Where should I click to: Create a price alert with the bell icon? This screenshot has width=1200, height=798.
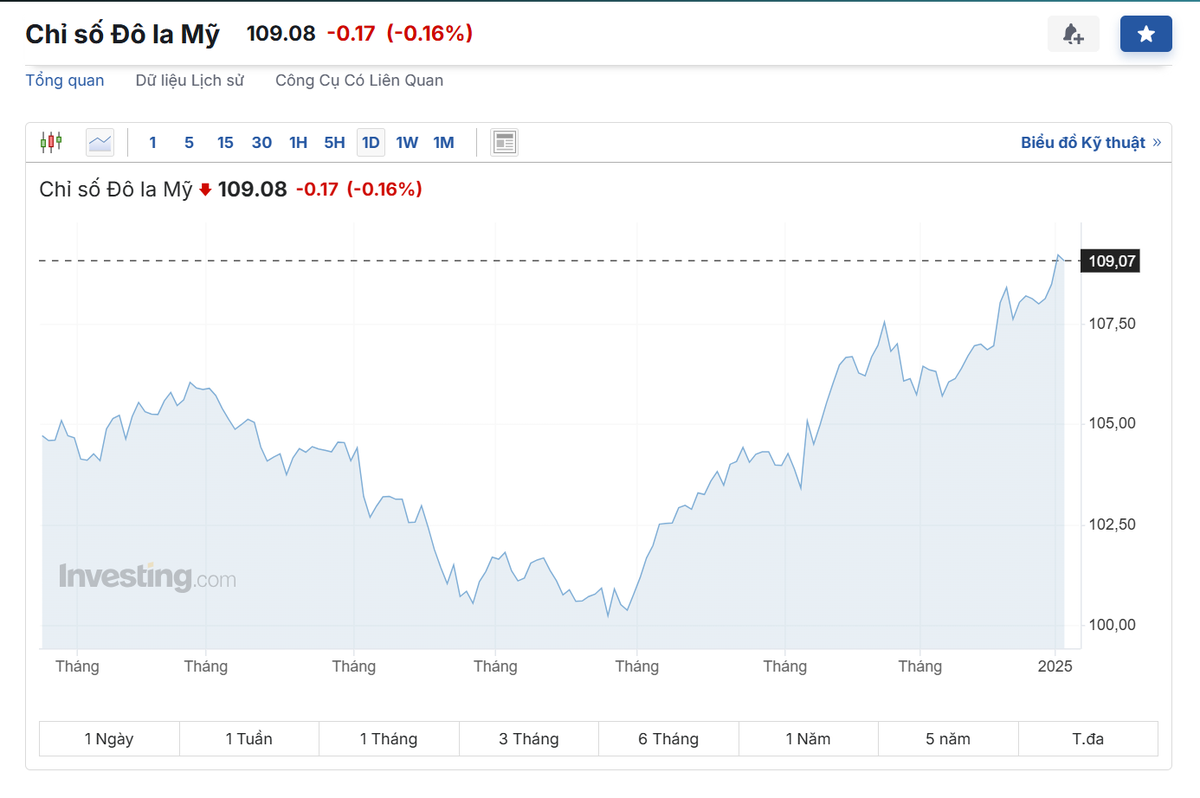(x=1073, y=33)
